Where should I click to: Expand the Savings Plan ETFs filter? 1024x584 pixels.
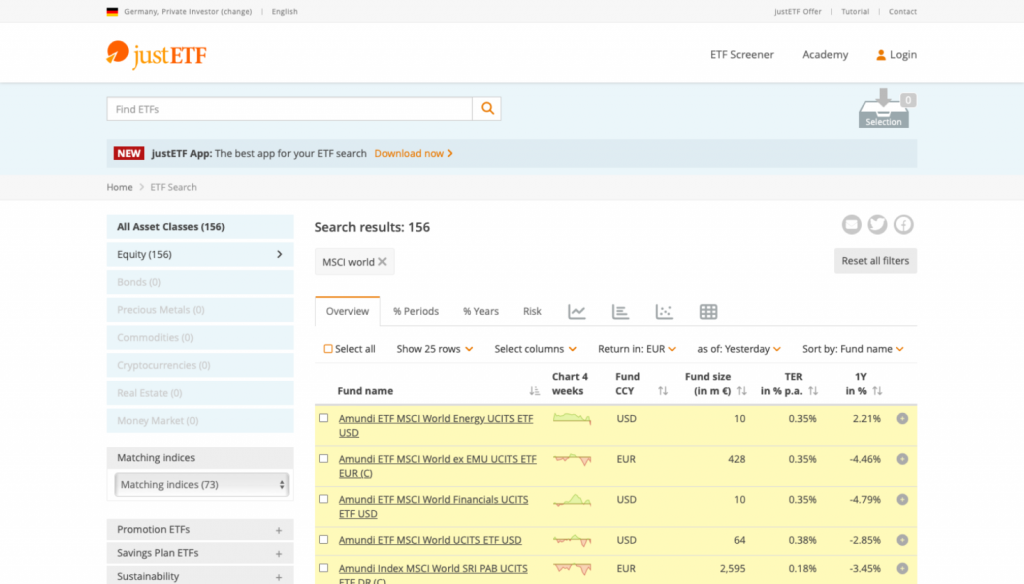[x=200, y=553]
